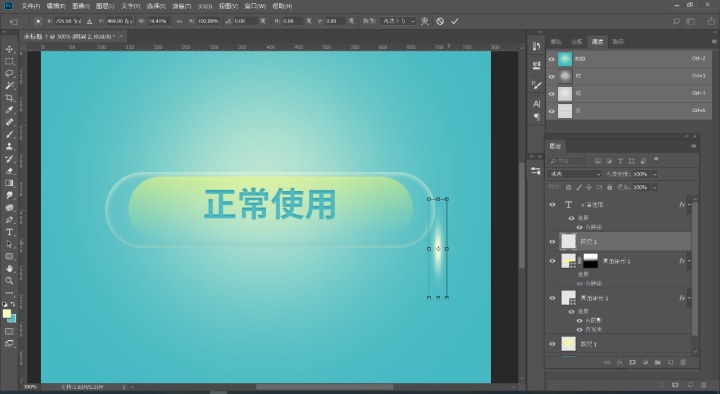
Task: Select the Move tool
Action: [x=9, y=49]
